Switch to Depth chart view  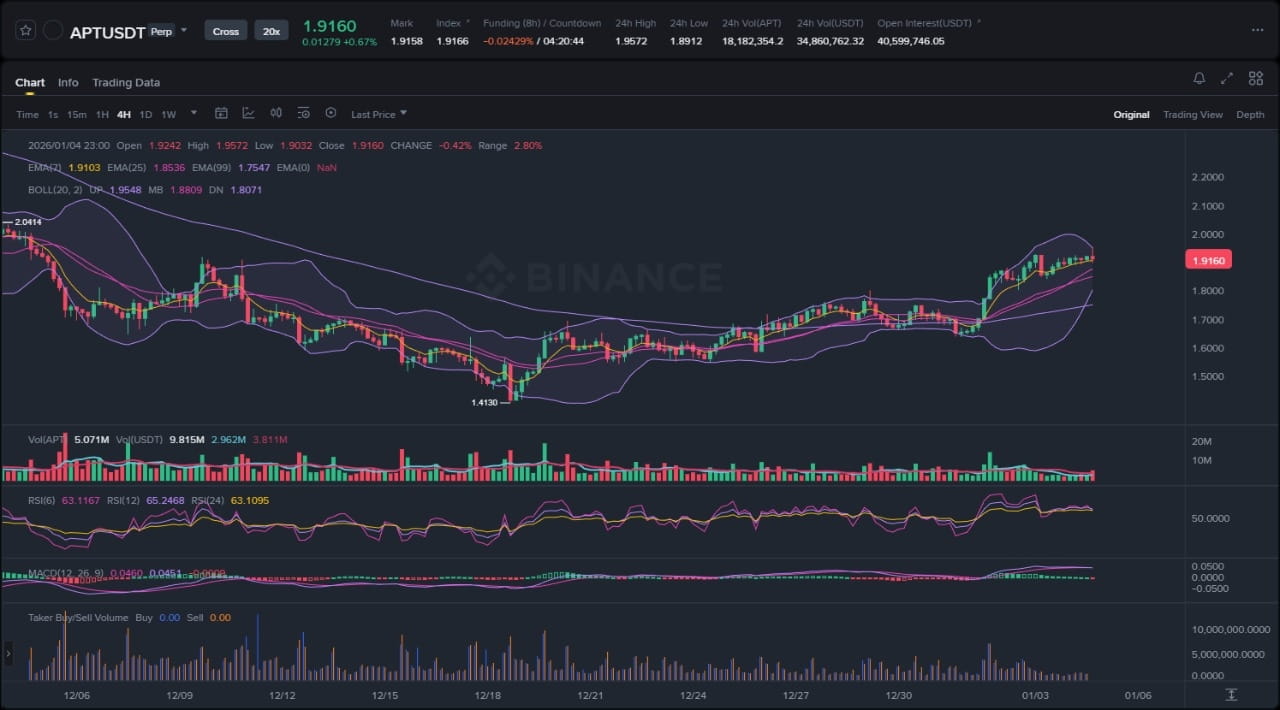[x=1250, y=114]
